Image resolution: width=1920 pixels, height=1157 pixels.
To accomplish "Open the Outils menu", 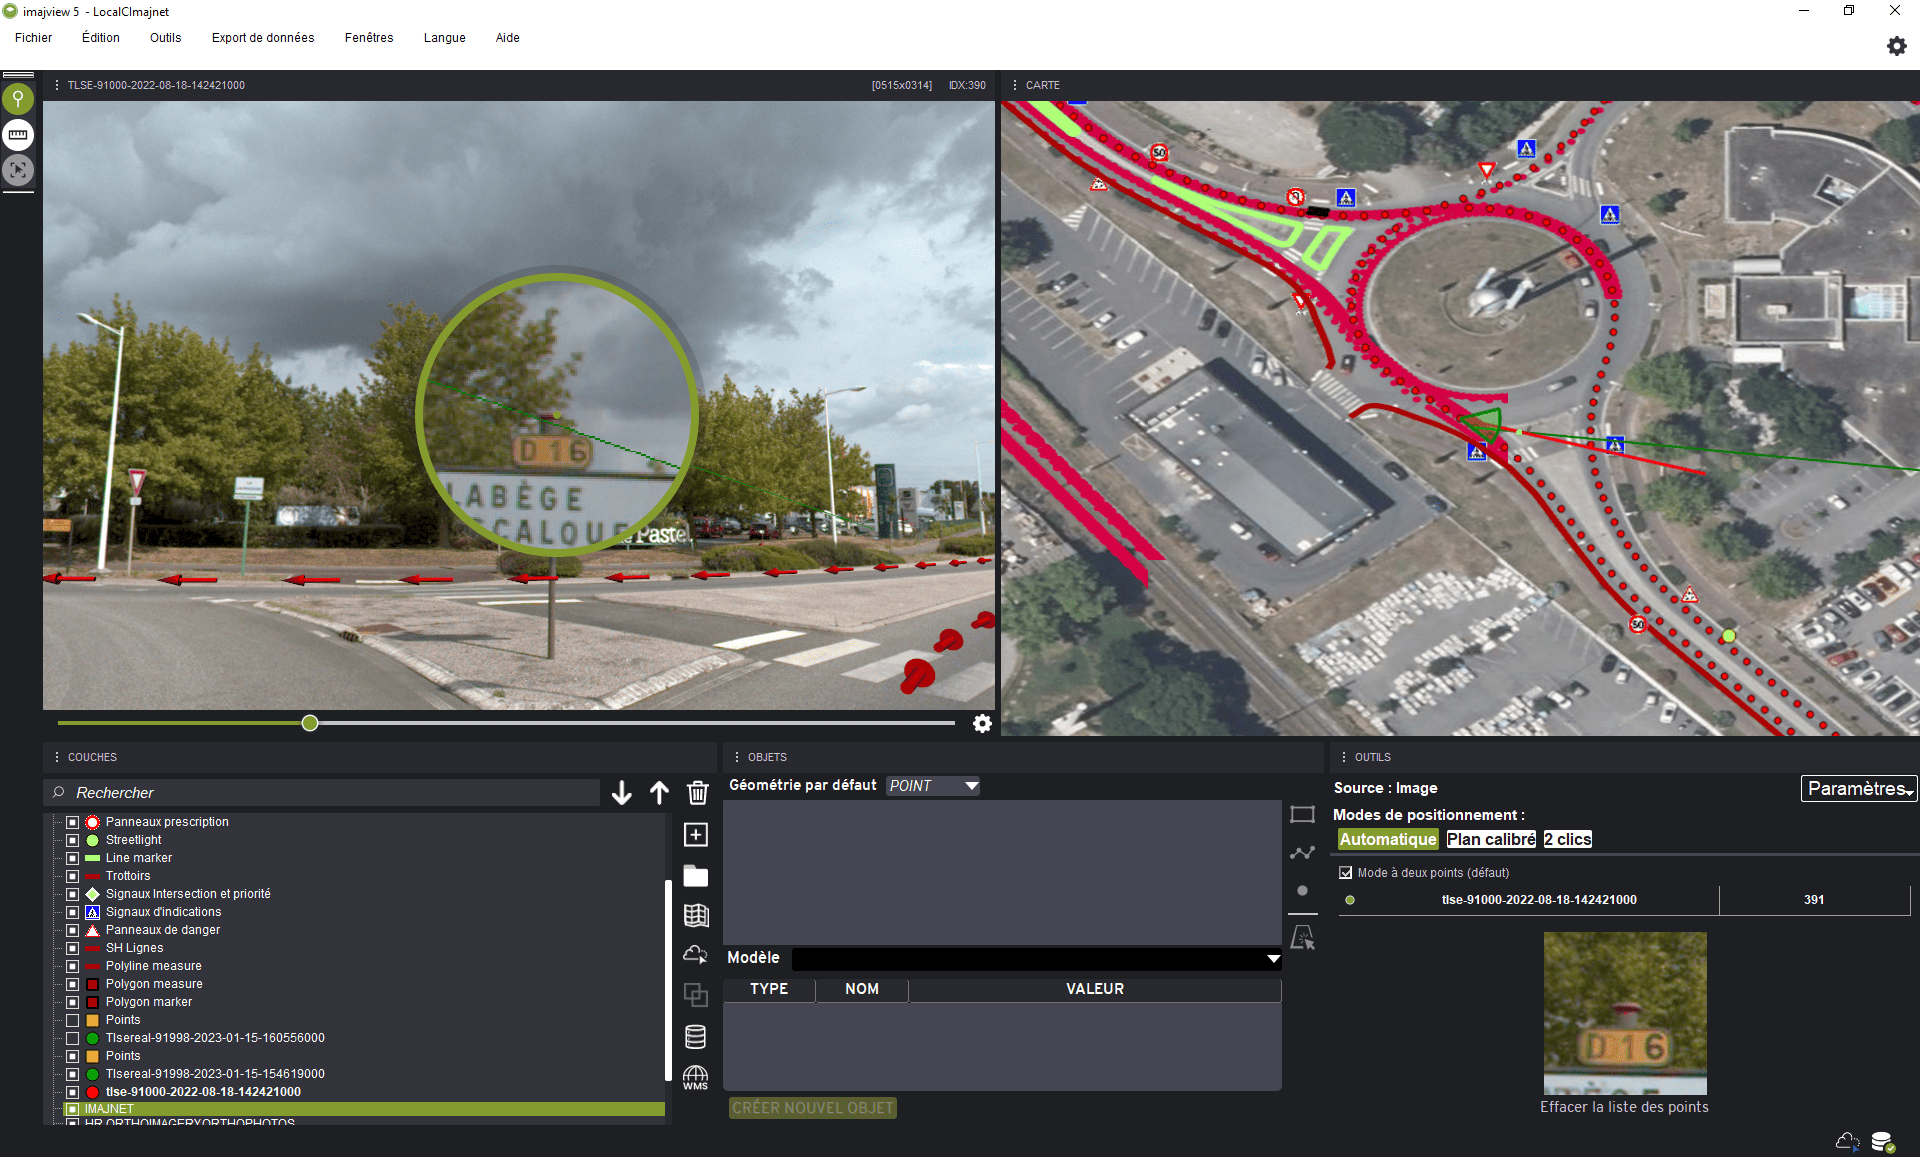I will tap(166, 38).
